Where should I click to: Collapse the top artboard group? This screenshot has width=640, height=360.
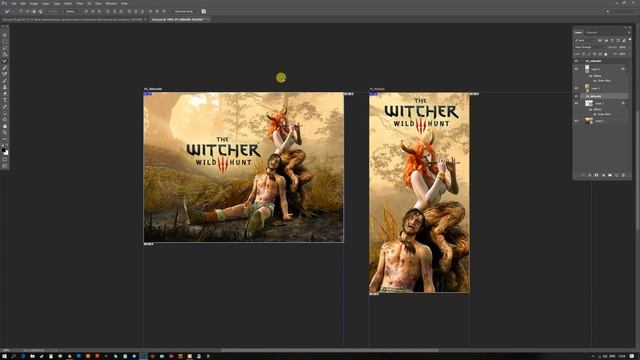[x=582, y=61]
